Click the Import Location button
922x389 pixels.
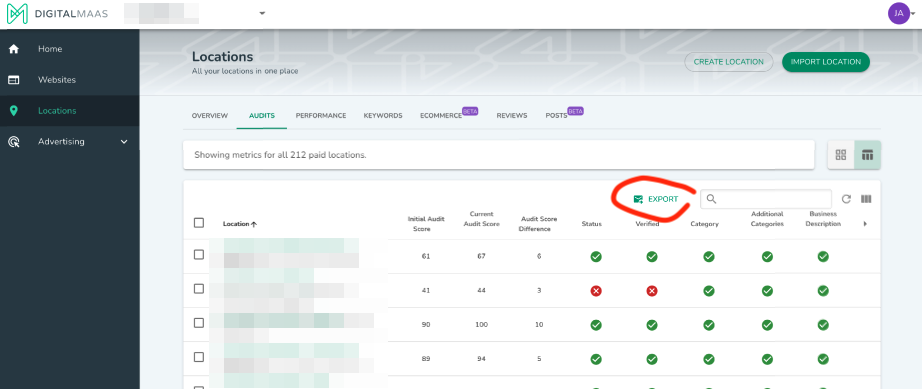tap(826, 62)
